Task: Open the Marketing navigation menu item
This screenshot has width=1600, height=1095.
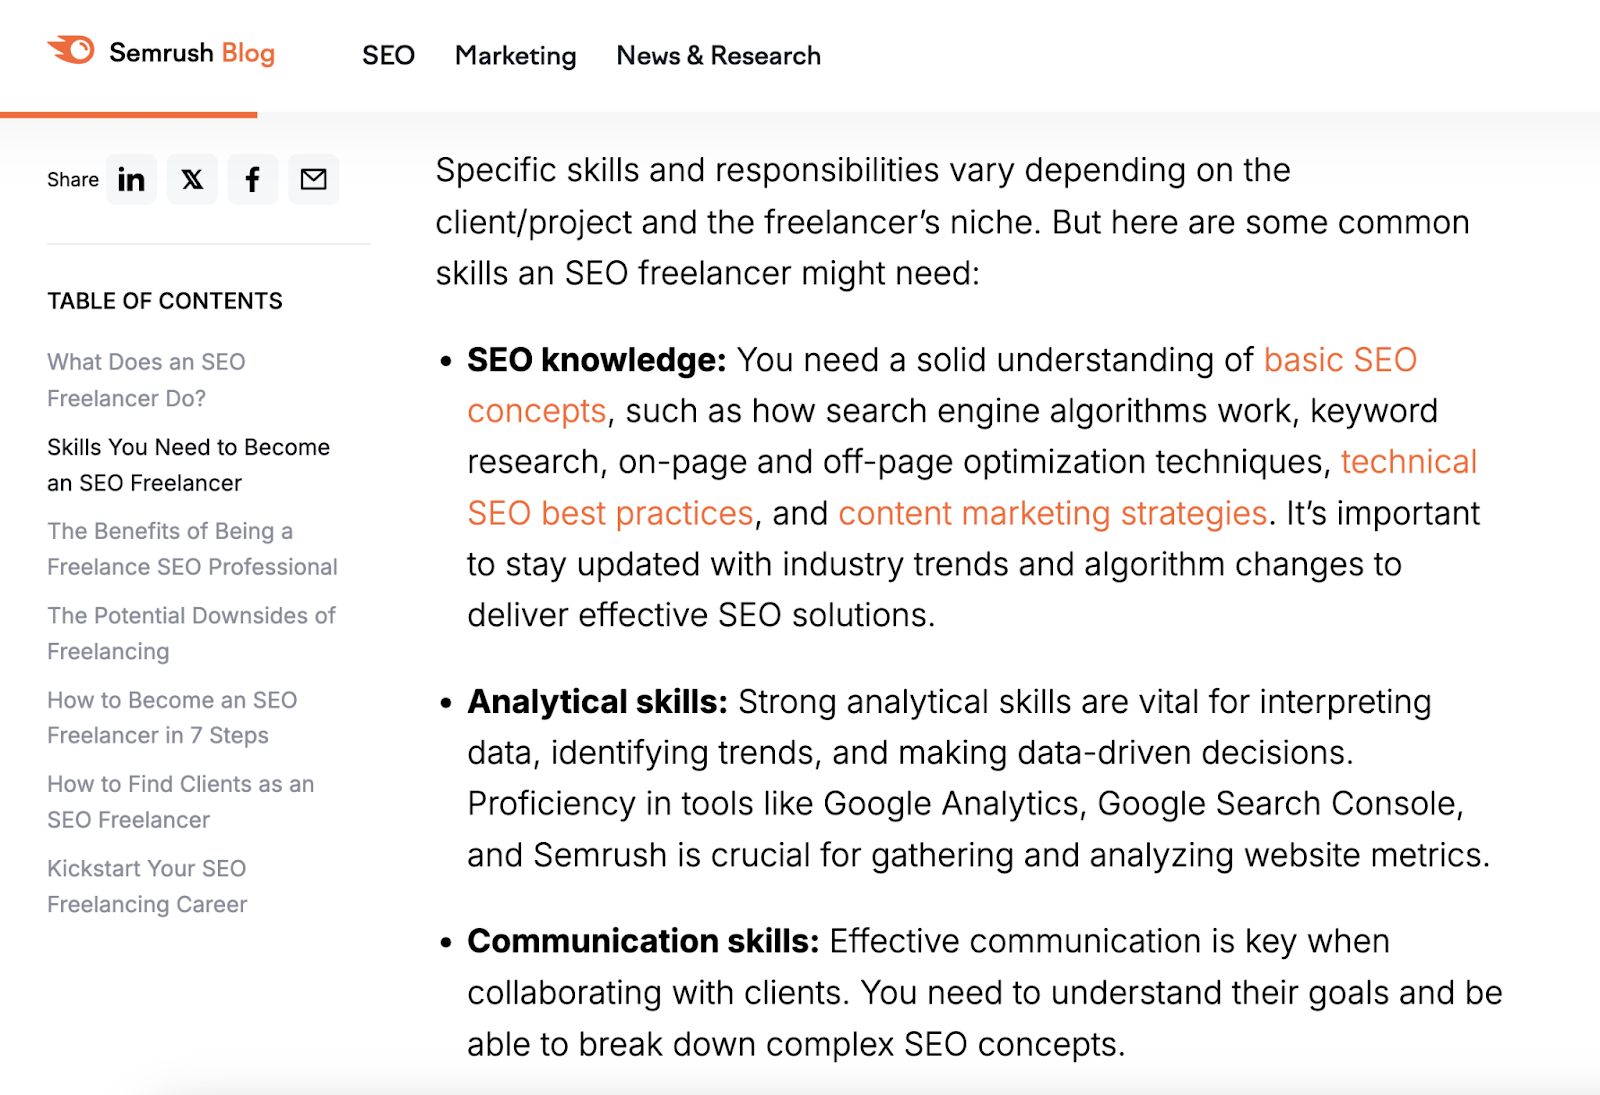Action: click(x=515, y=56)
